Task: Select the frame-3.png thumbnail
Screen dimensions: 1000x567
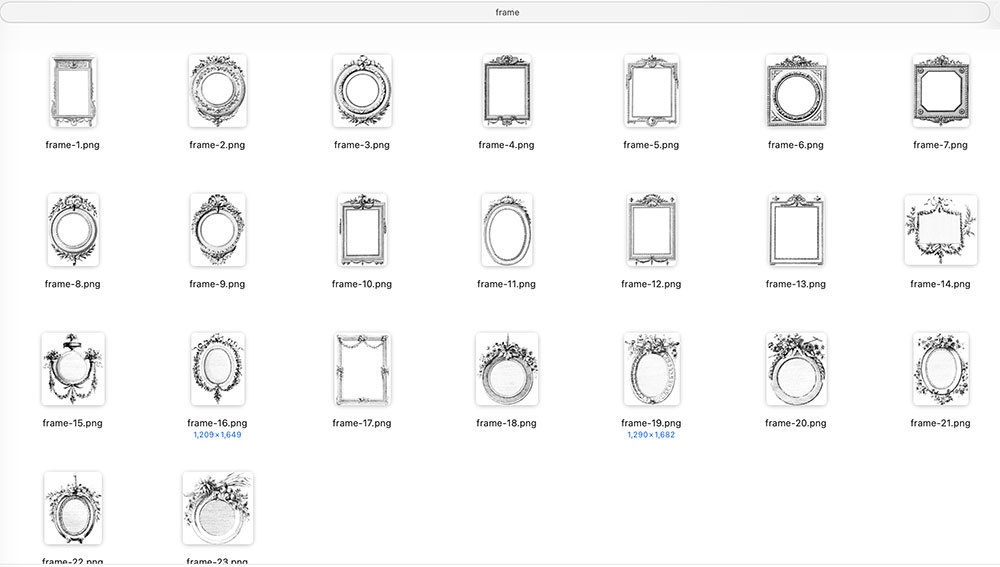Action: tap(362, 91)
